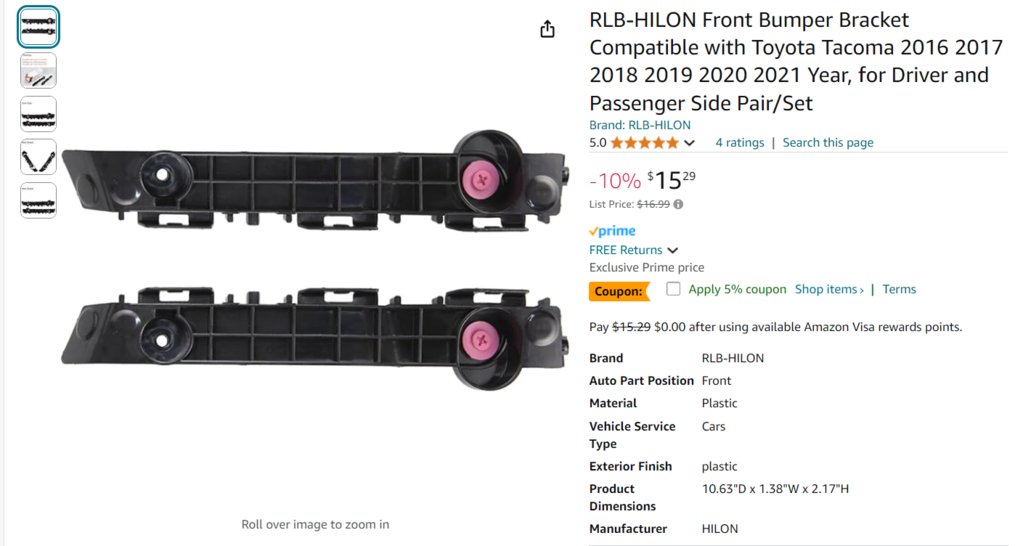Click the Prime logo
Screen dimensions: 1023x546
pyautogui.click(x=612, y=231)
